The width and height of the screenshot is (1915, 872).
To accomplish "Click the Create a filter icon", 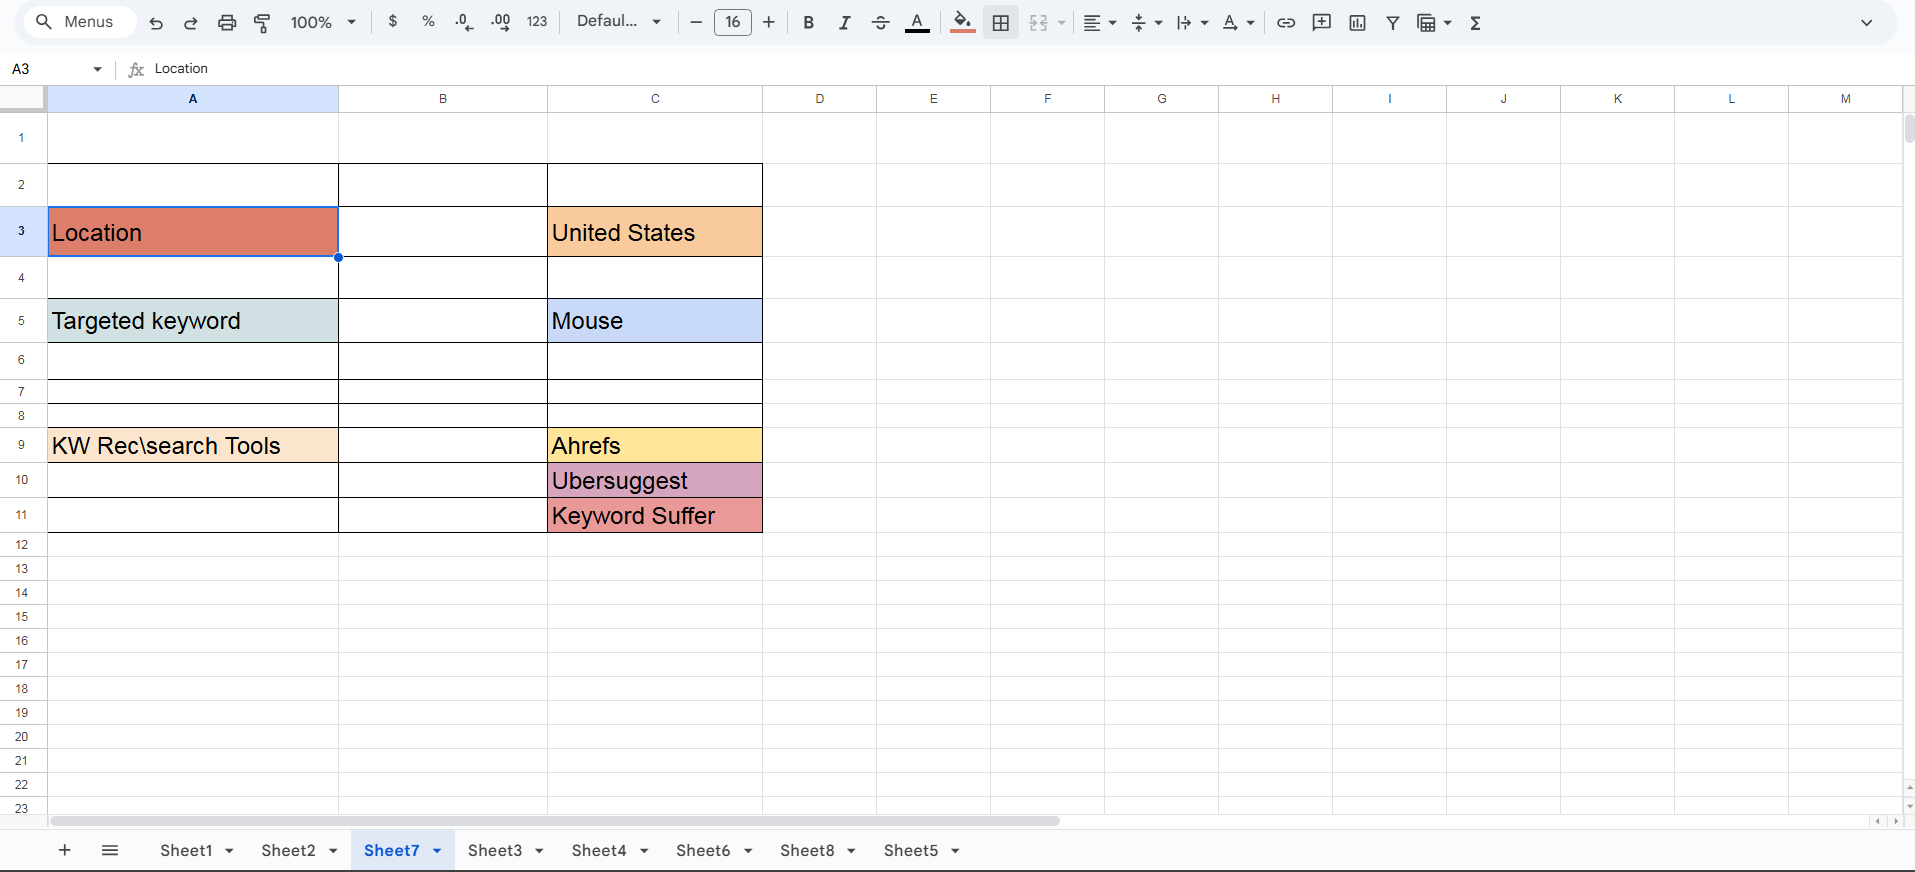I will [x=1392, y=22].
